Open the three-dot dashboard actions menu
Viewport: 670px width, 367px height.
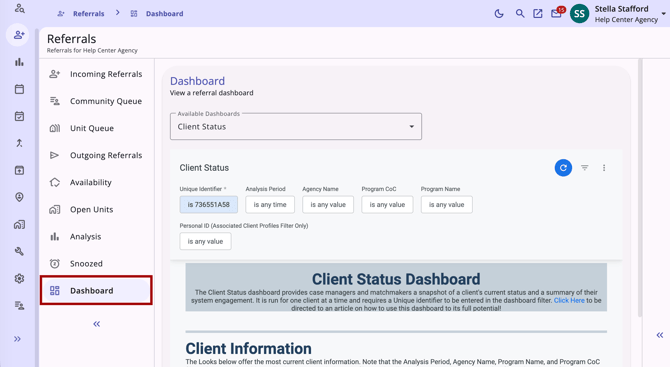pos(604,168)
